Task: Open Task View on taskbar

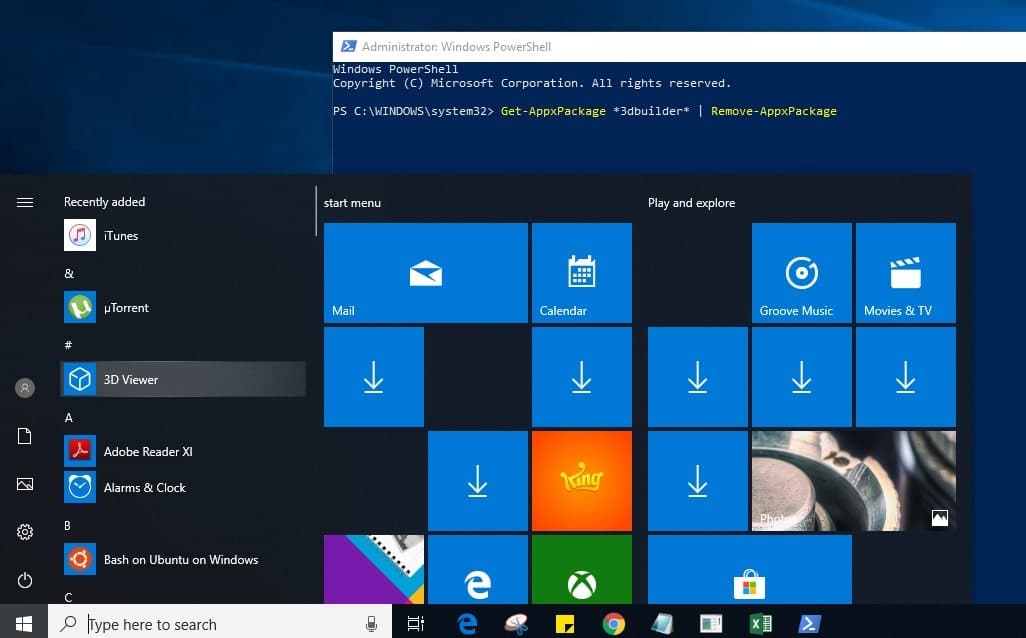Action: [416, 624]
